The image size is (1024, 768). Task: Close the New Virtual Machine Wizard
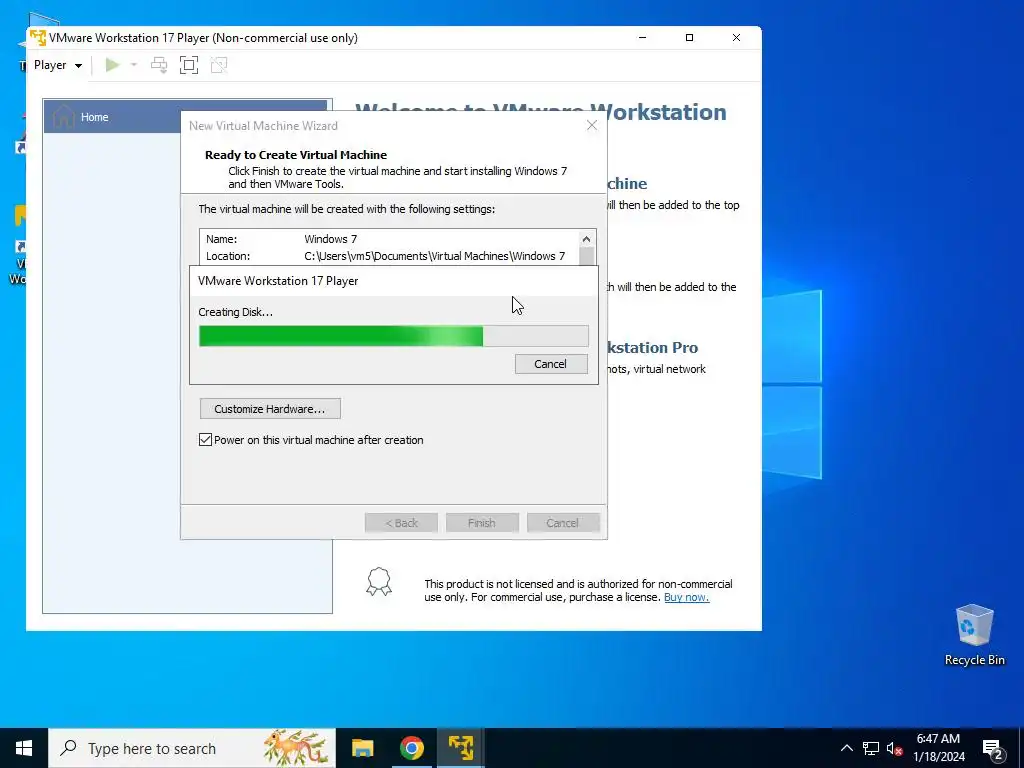(x=592, y=125)
